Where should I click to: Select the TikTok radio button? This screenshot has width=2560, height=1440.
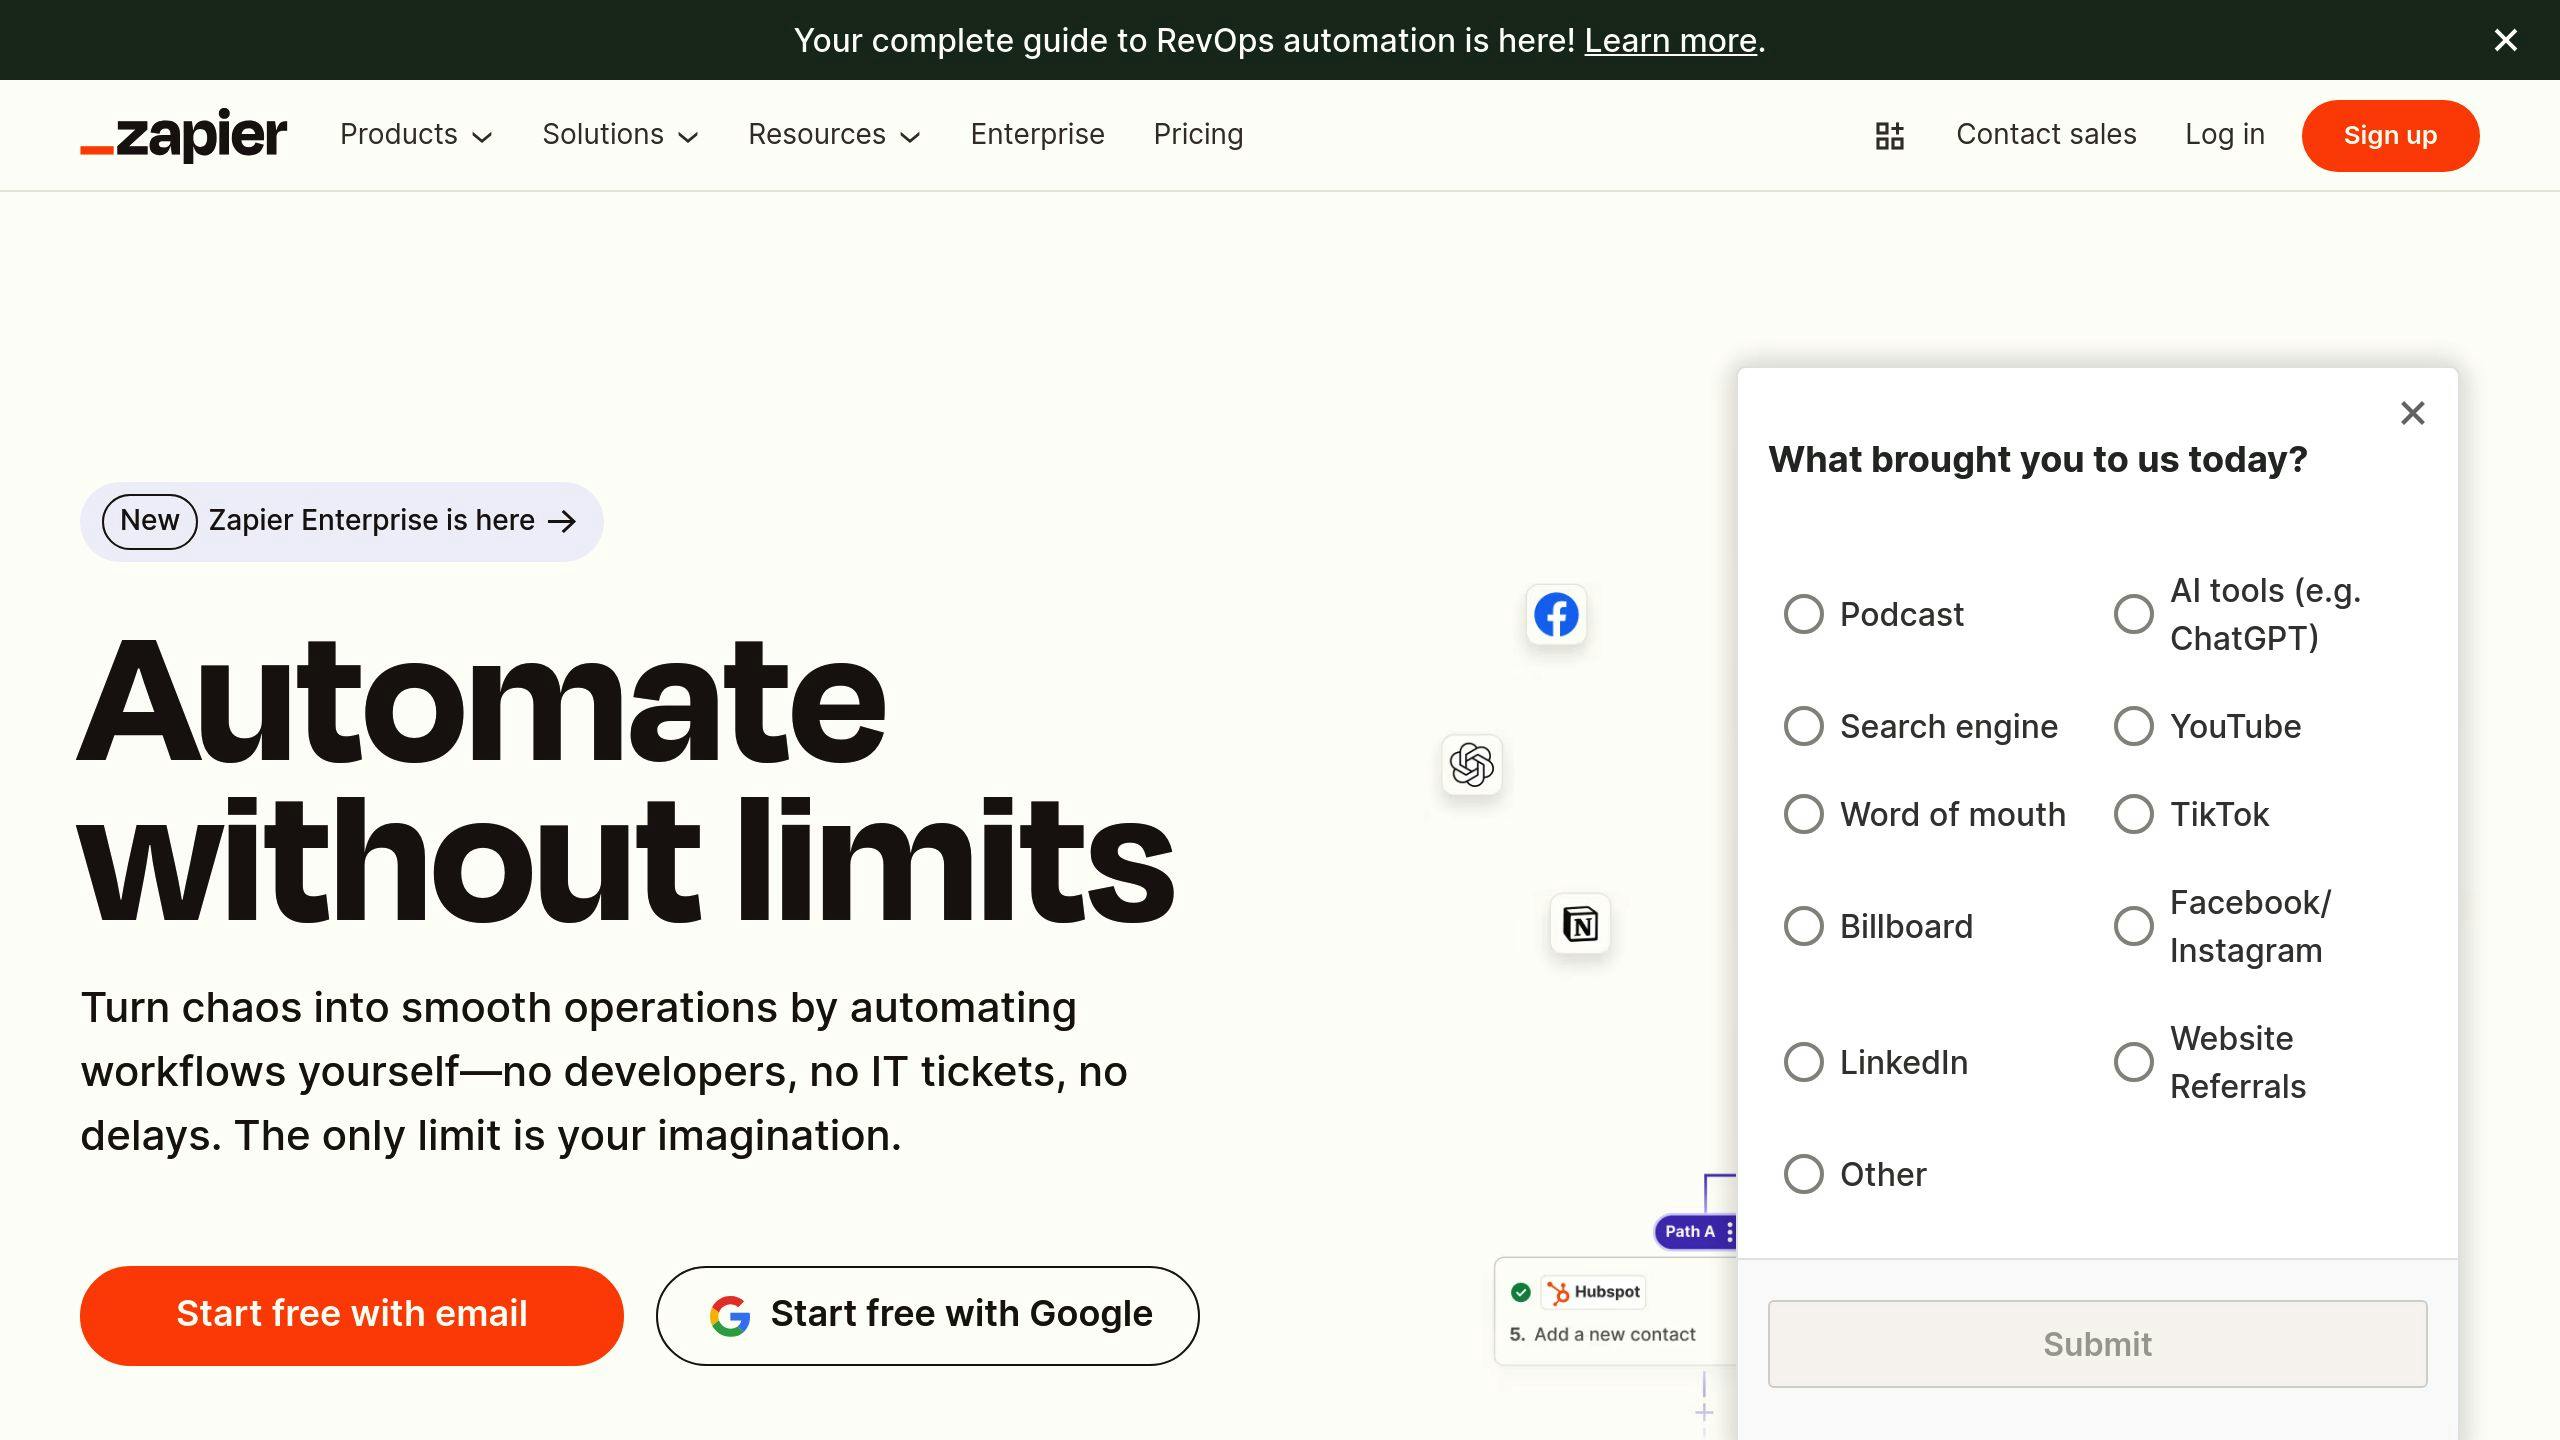pyautogui.click(x=2133, y=814)
